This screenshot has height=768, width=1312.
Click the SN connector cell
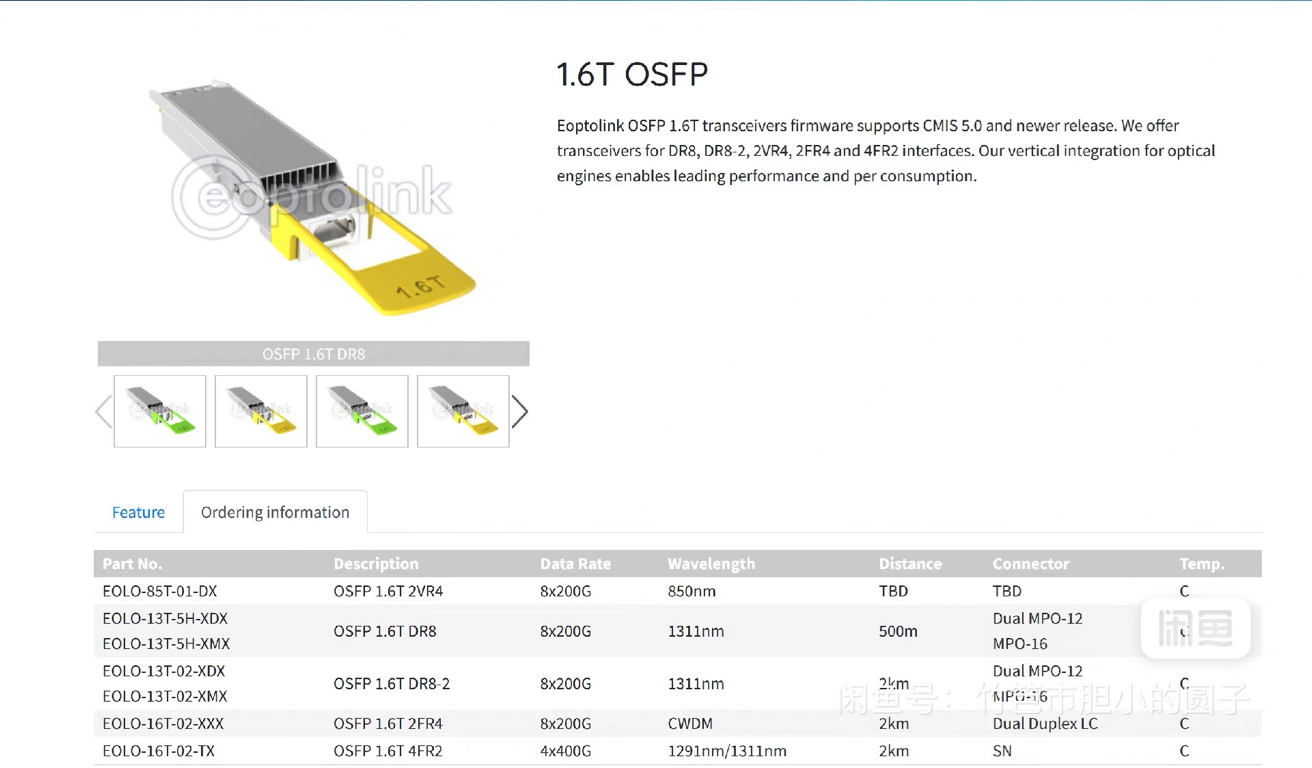click(x=1002, y=750)
